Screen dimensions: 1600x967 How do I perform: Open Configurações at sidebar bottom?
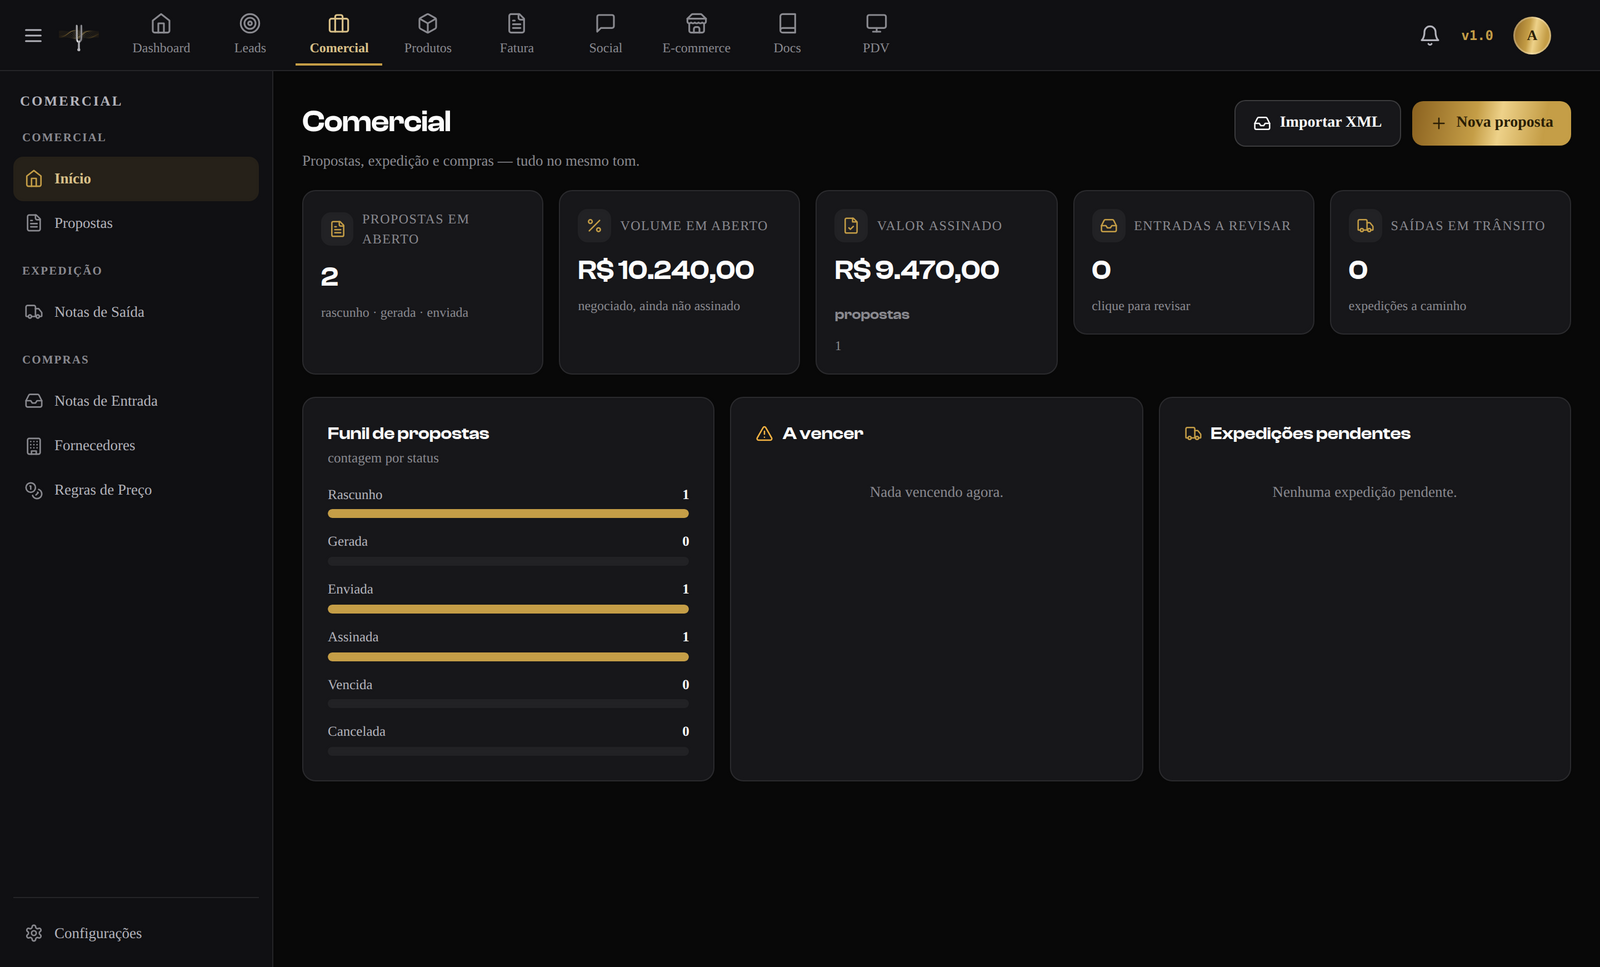pos(136,933)
